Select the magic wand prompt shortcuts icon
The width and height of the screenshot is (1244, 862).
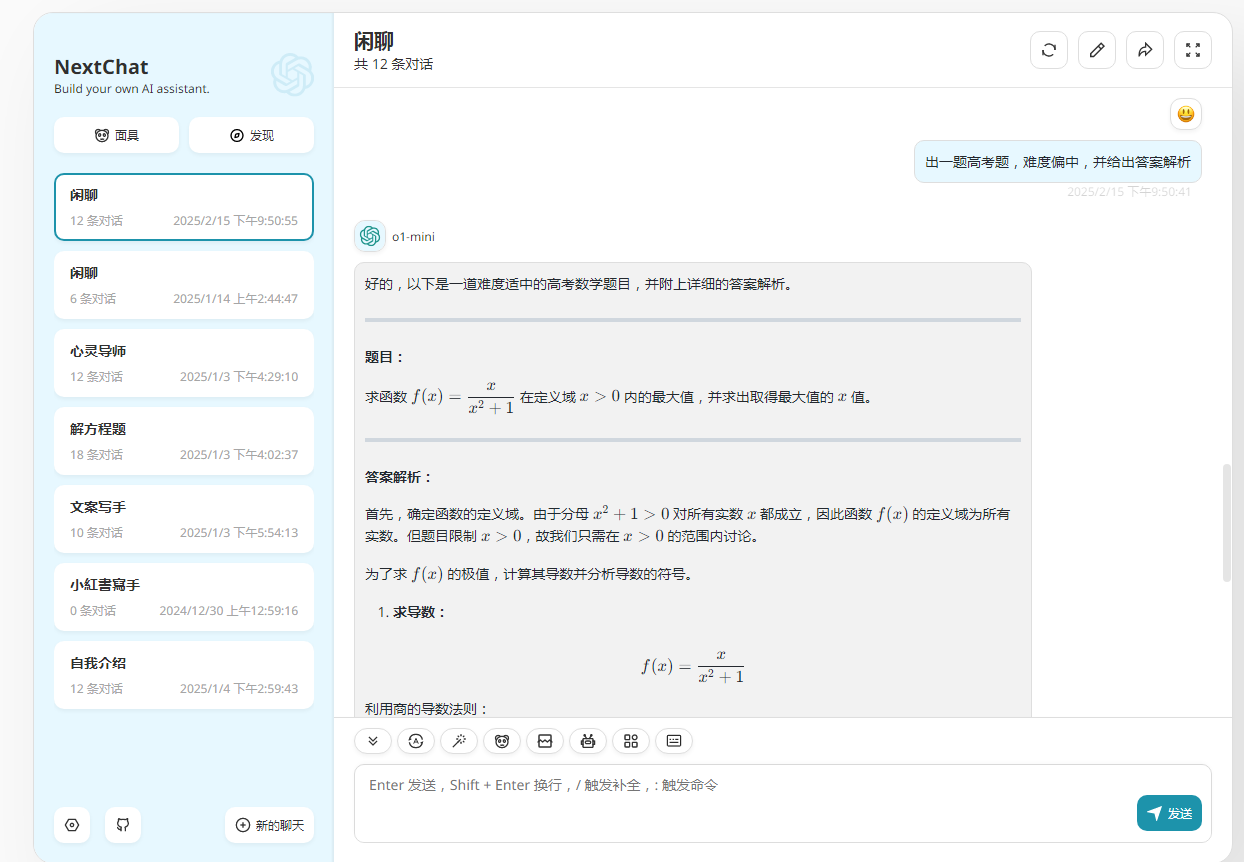coord(459,741)
